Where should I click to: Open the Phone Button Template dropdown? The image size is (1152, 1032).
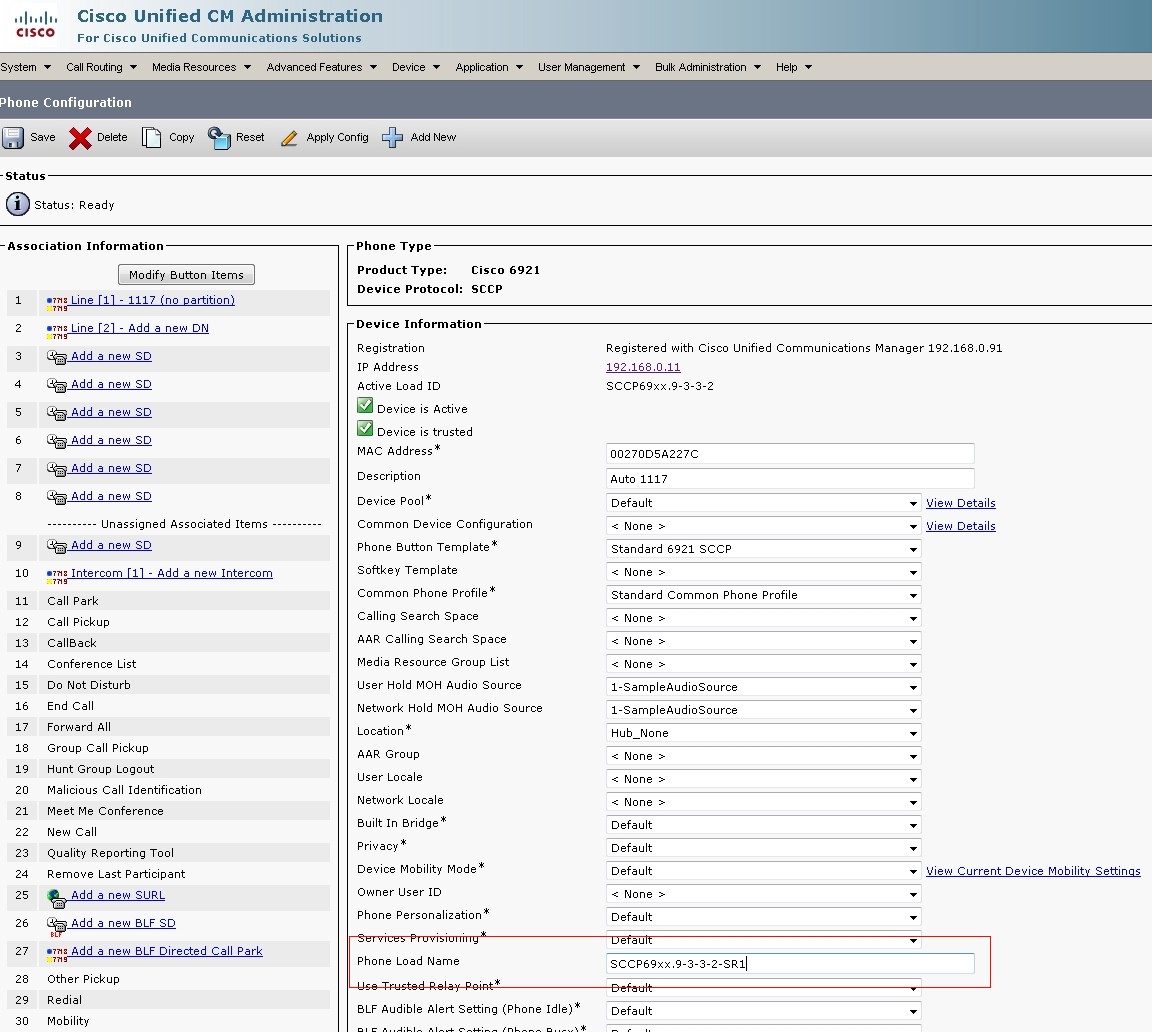click(x=763, y=549)
